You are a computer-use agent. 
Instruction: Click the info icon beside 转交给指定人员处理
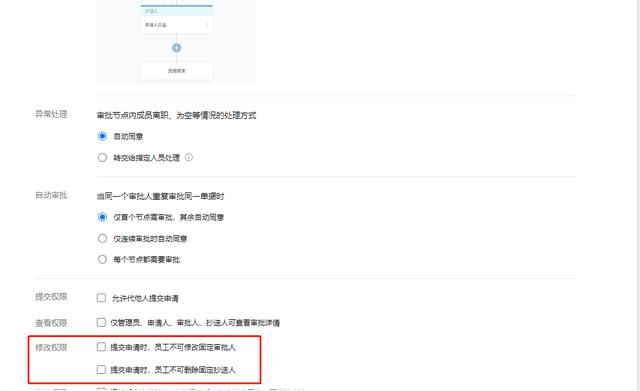[189, 157]
